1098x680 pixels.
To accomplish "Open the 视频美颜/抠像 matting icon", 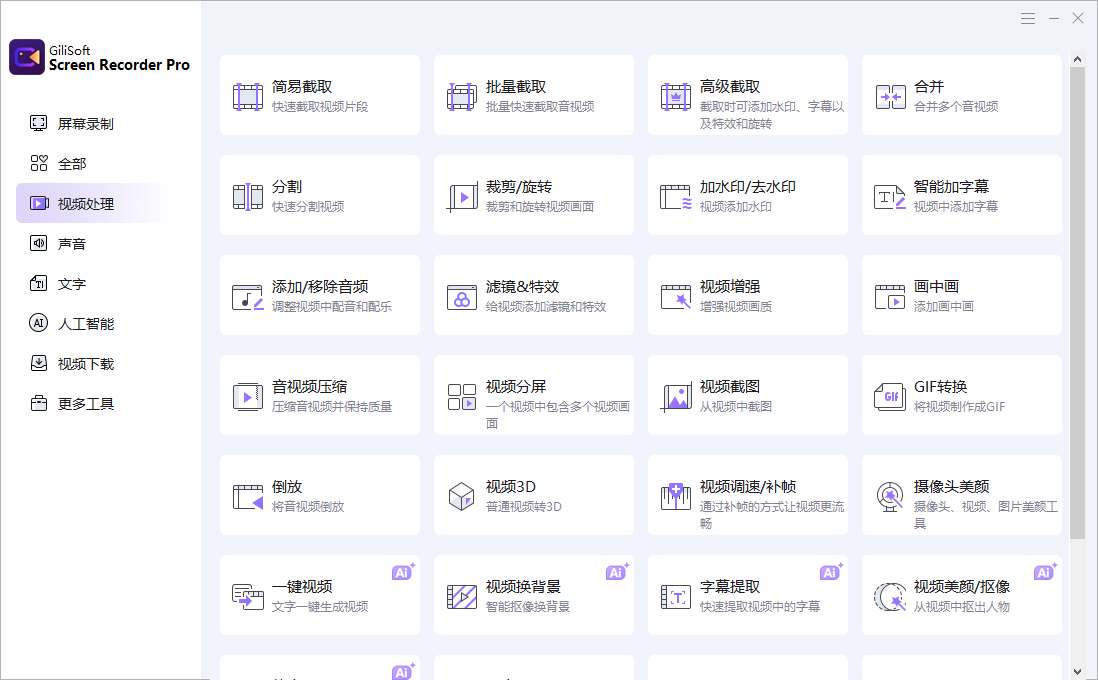I will click(x=890, y=597).
